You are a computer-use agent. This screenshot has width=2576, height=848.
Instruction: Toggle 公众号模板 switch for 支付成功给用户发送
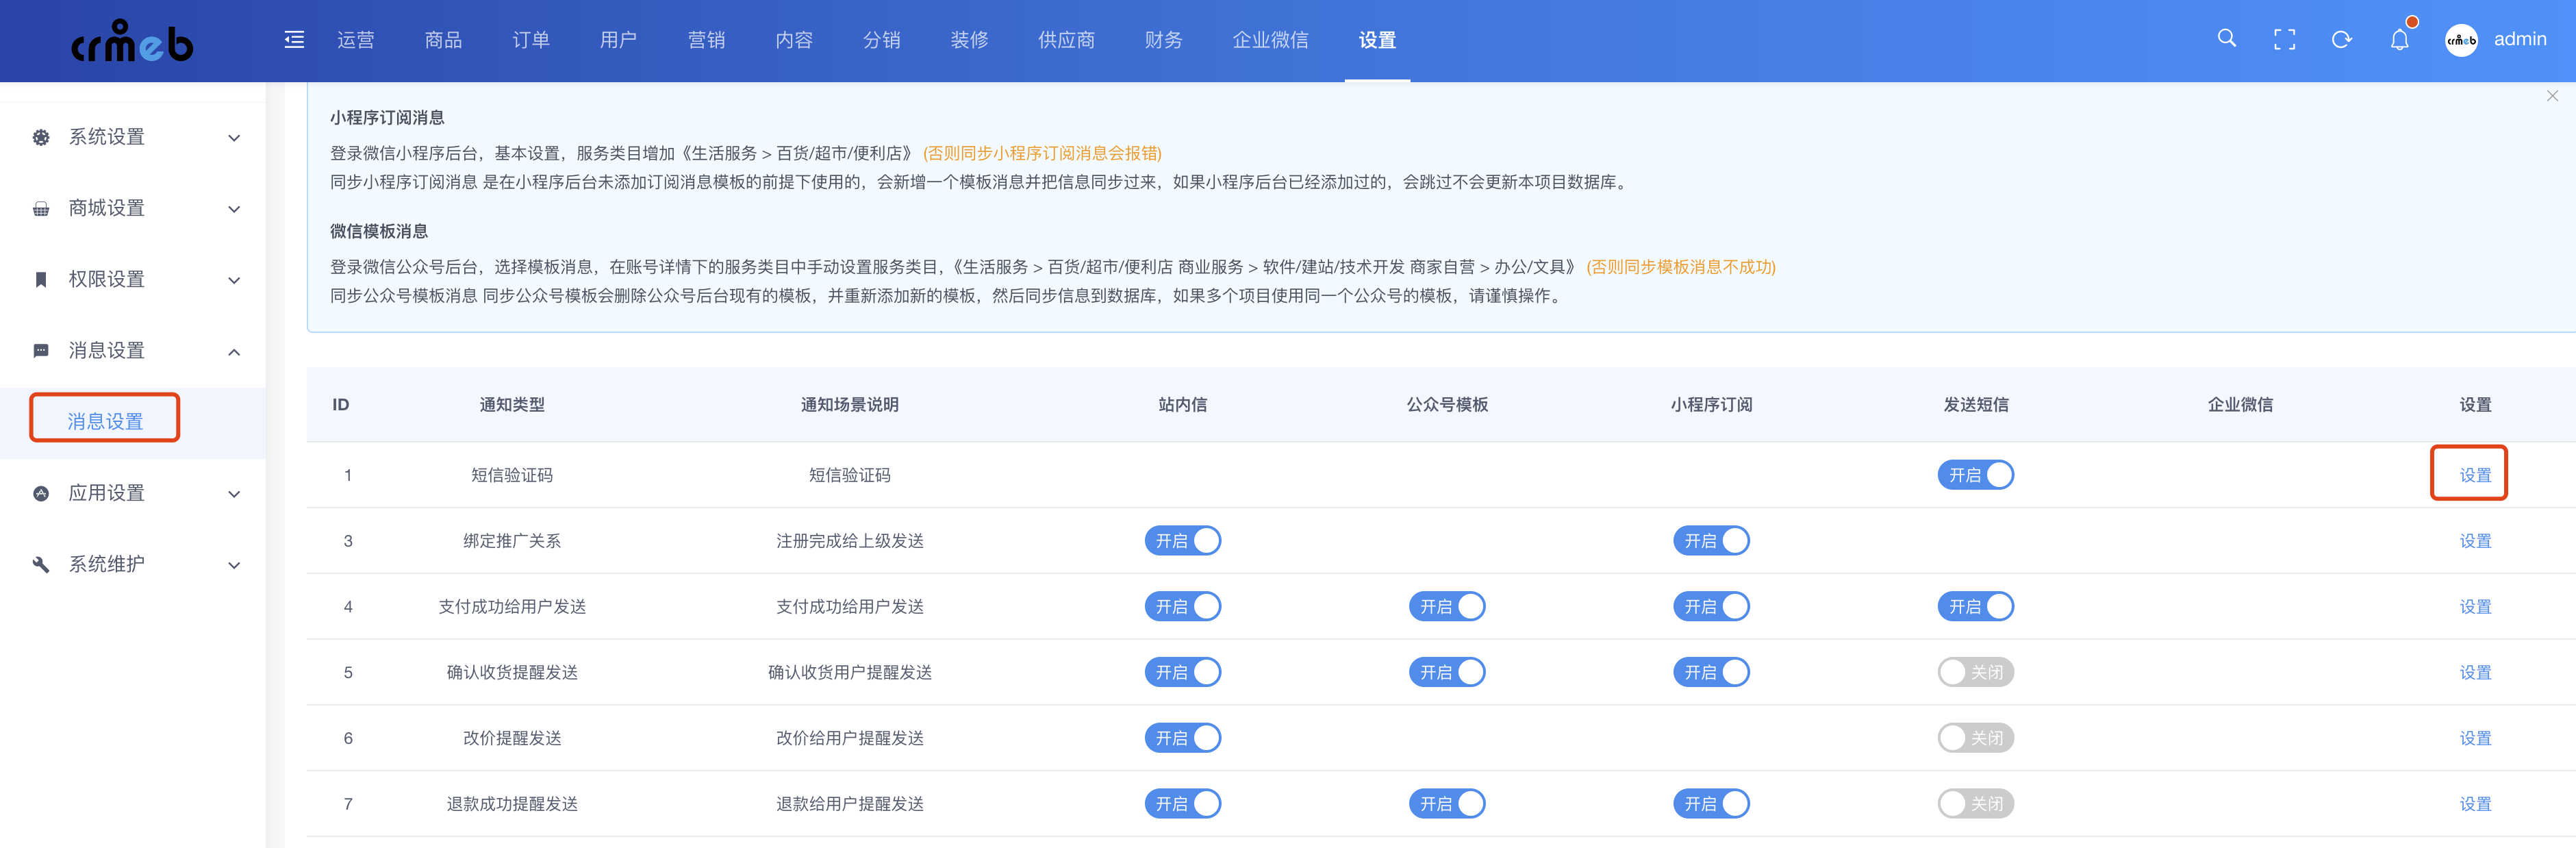pyautogui.click(x=1447, y=607)
